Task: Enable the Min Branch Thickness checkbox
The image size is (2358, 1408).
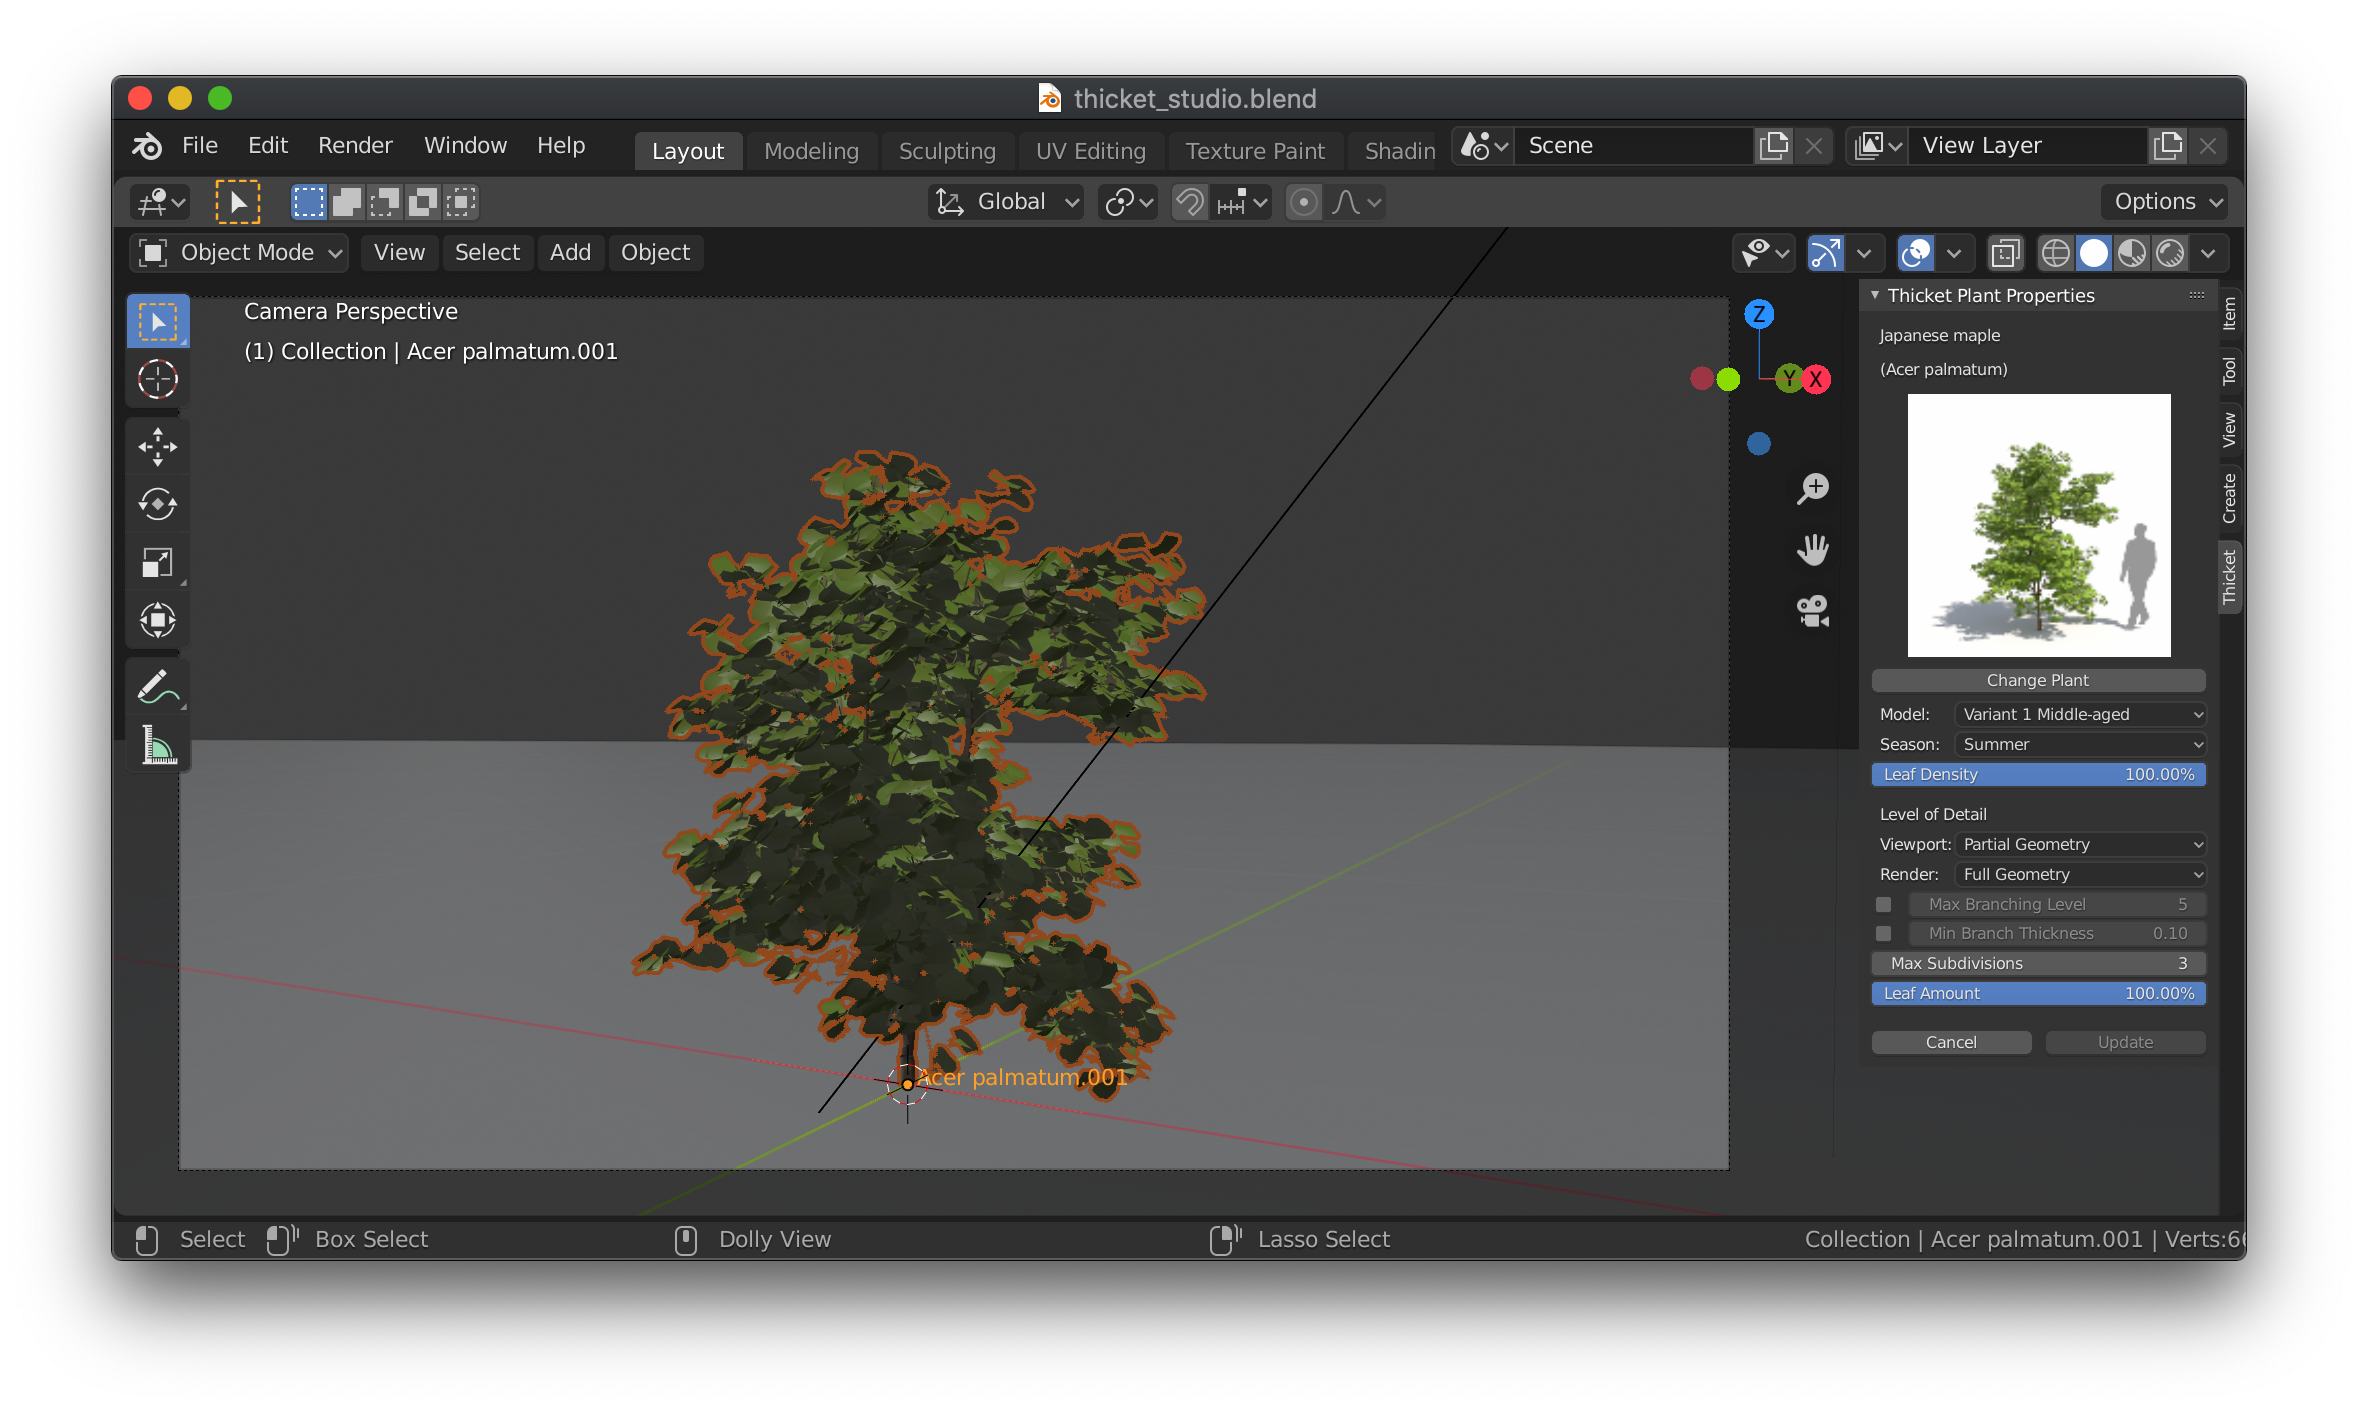Action: pos(1883,933)
